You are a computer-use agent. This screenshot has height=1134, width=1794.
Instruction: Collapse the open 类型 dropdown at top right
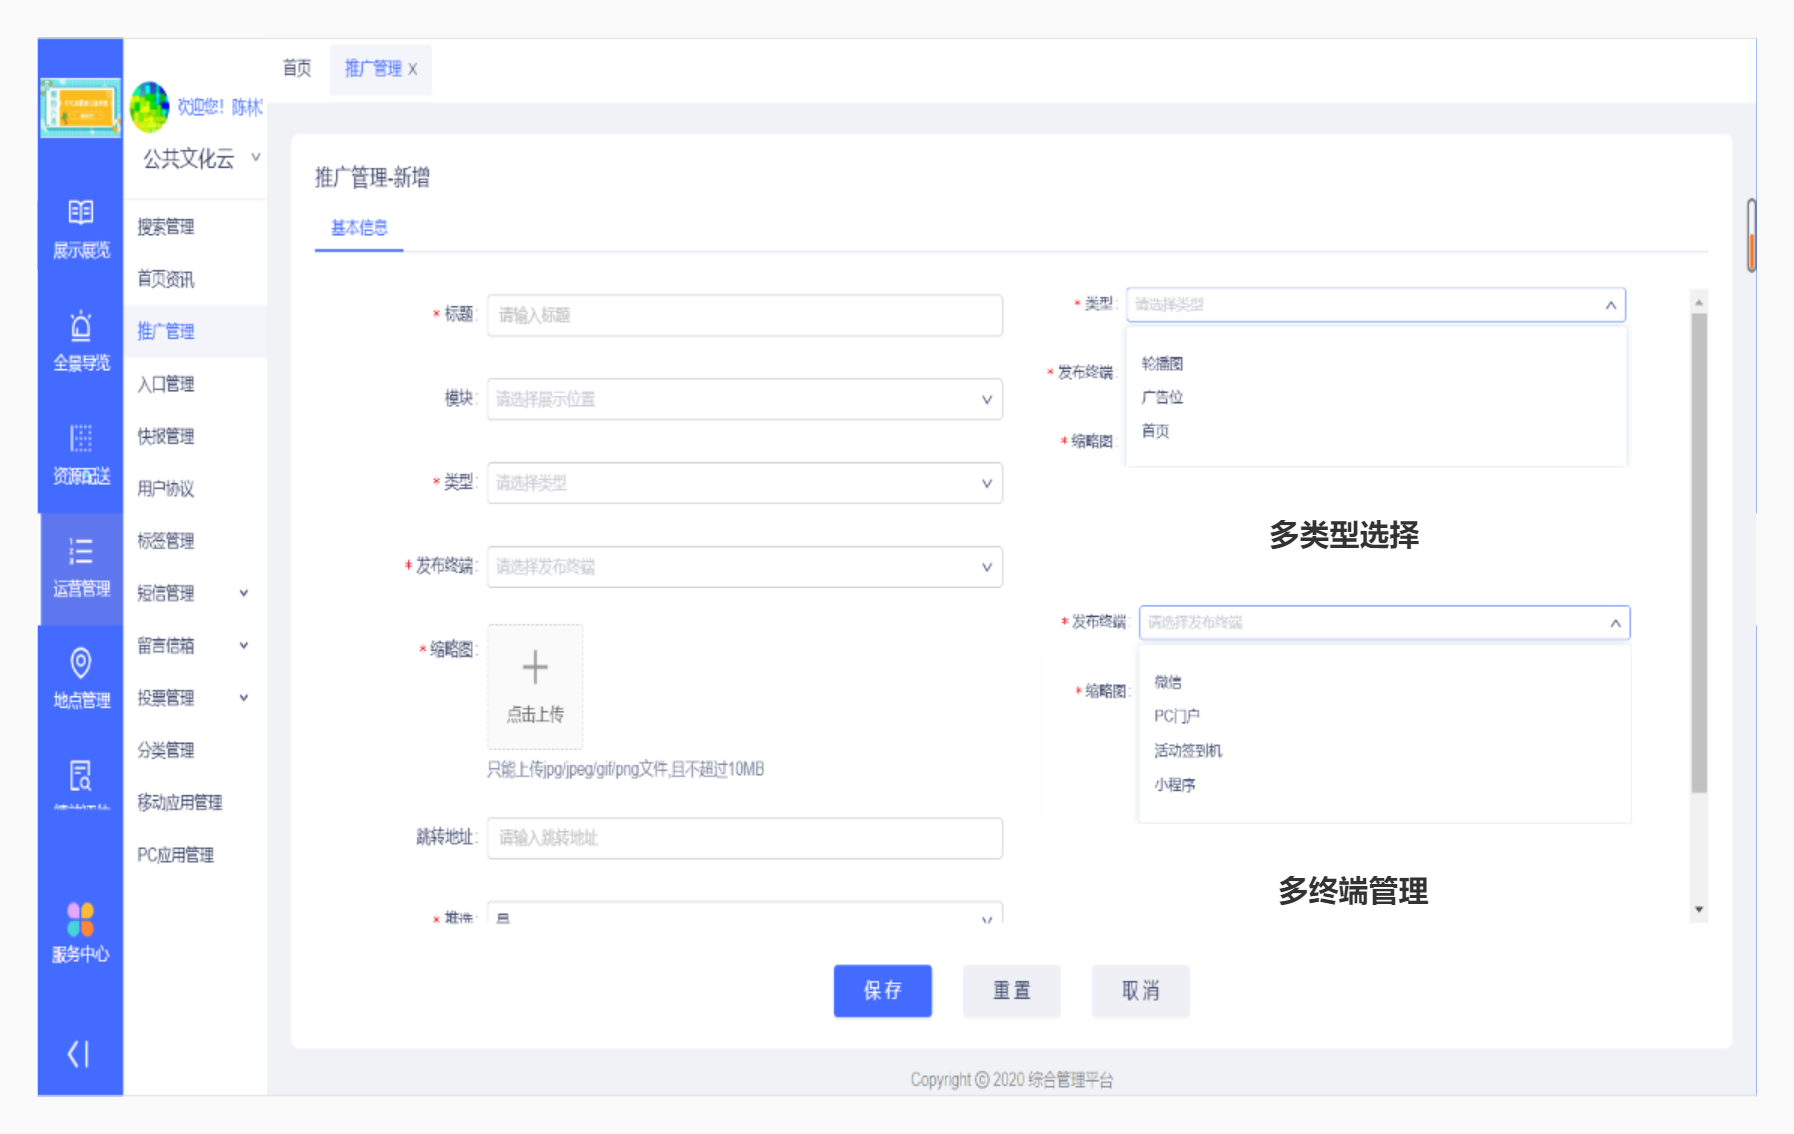1610,305
